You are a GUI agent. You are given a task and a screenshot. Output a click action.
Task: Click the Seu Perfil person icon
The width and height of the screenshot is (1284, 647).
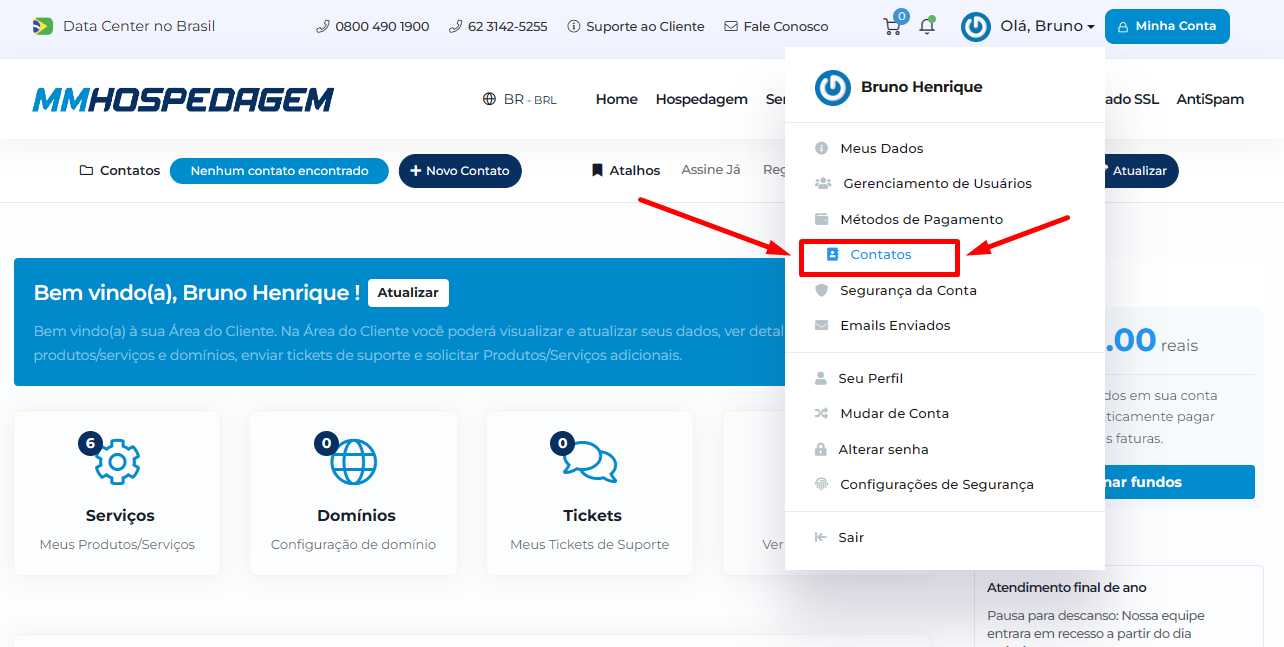click(x=821, y=378)
